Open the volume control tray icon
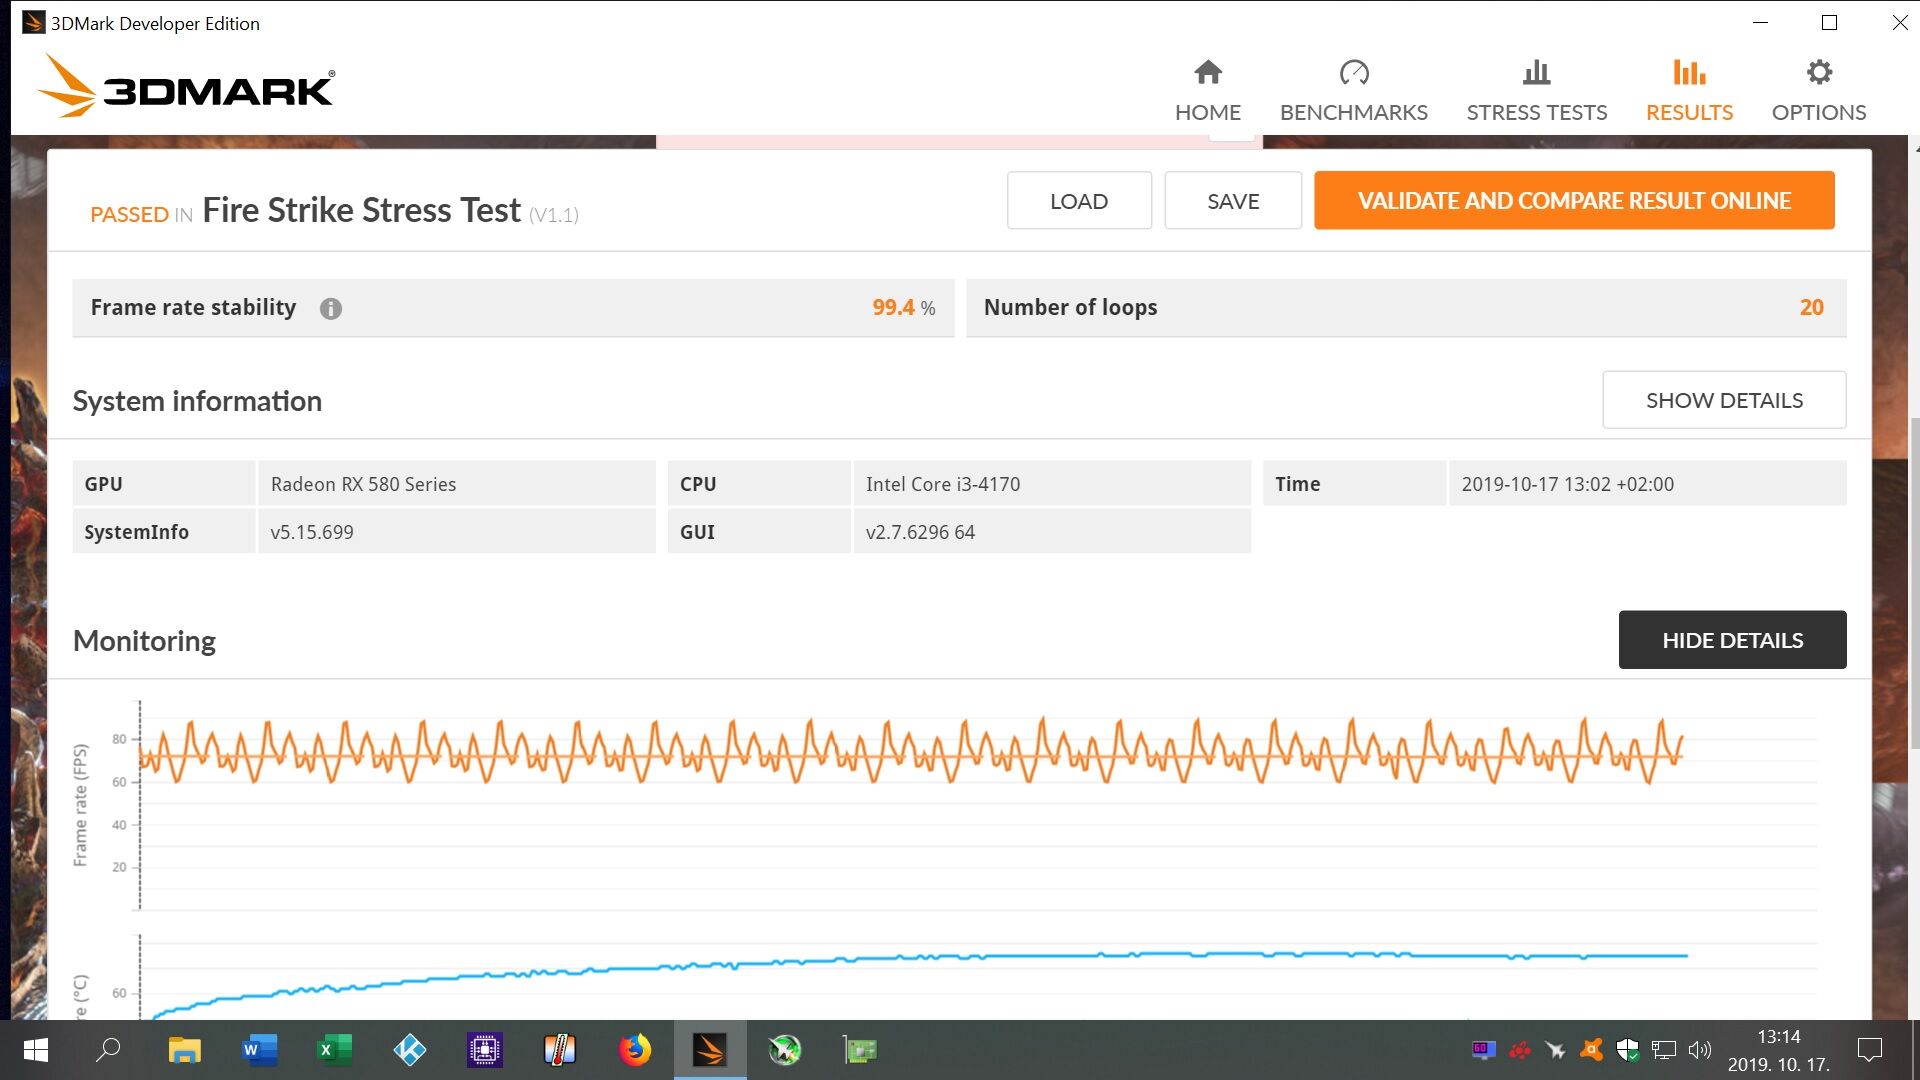Screen dimensions: 1920x1080 1699,1050
